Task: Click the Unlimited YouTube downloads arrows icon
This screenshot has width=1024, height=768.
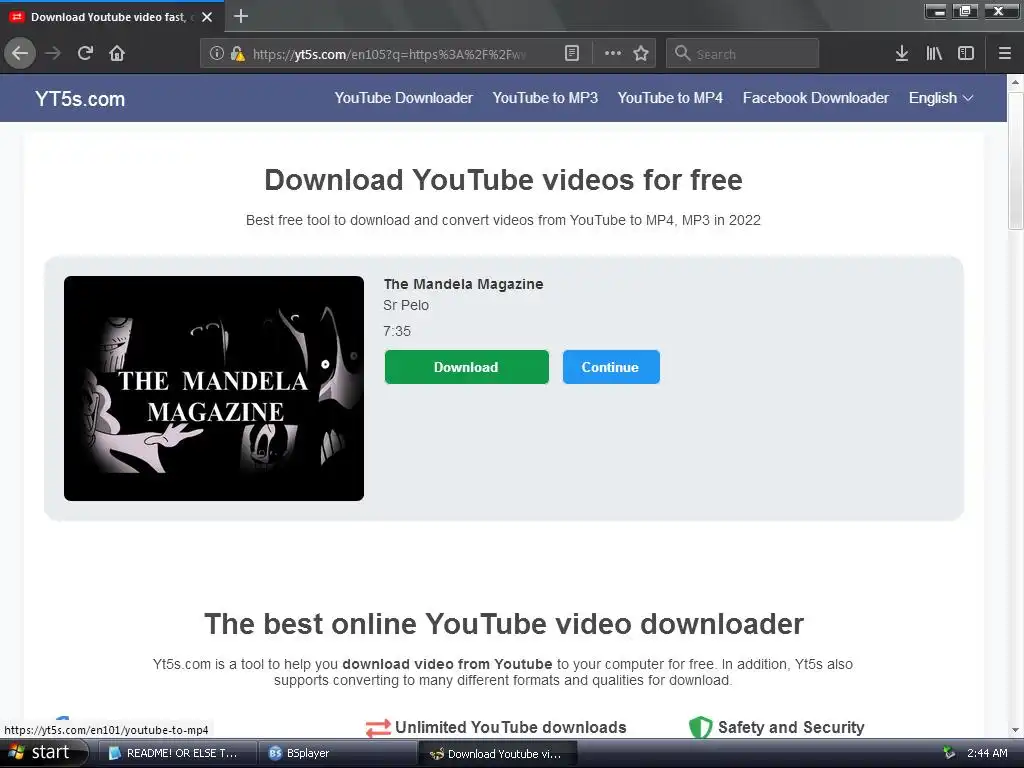Action: click(378, 728)
